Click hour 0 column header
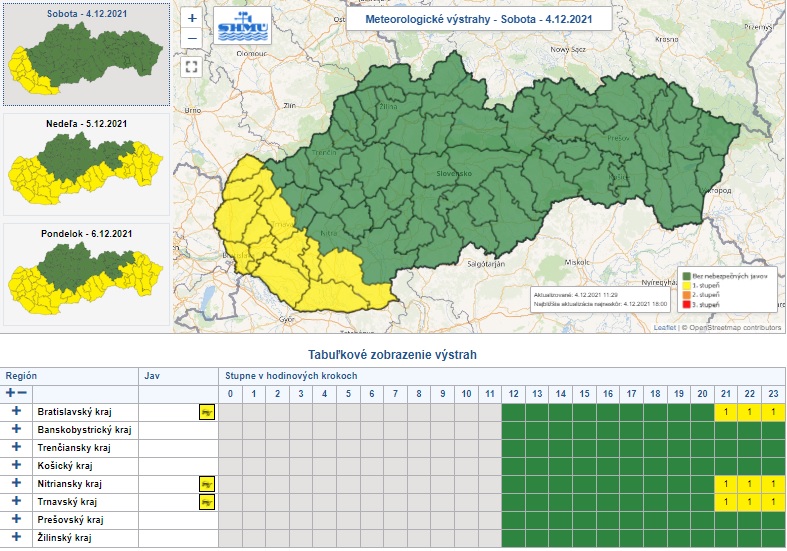787x551 pixels. (x=230, y=394)
